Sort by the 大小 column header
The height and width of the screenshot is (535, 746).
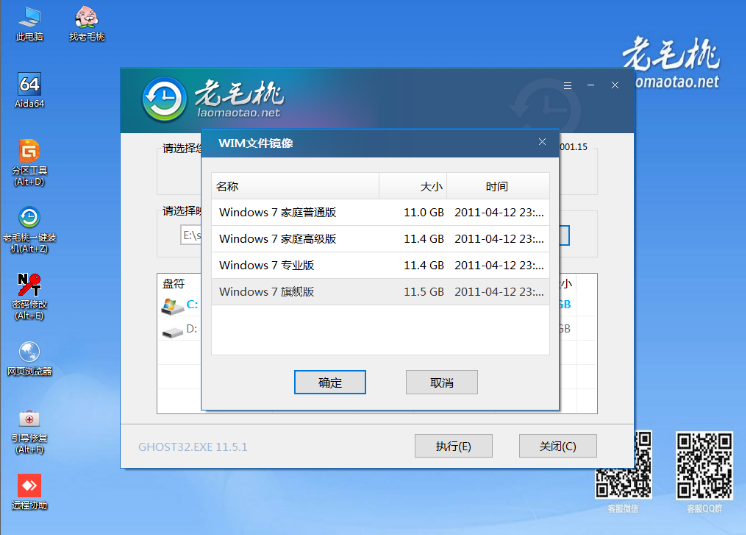pos(413,186)
